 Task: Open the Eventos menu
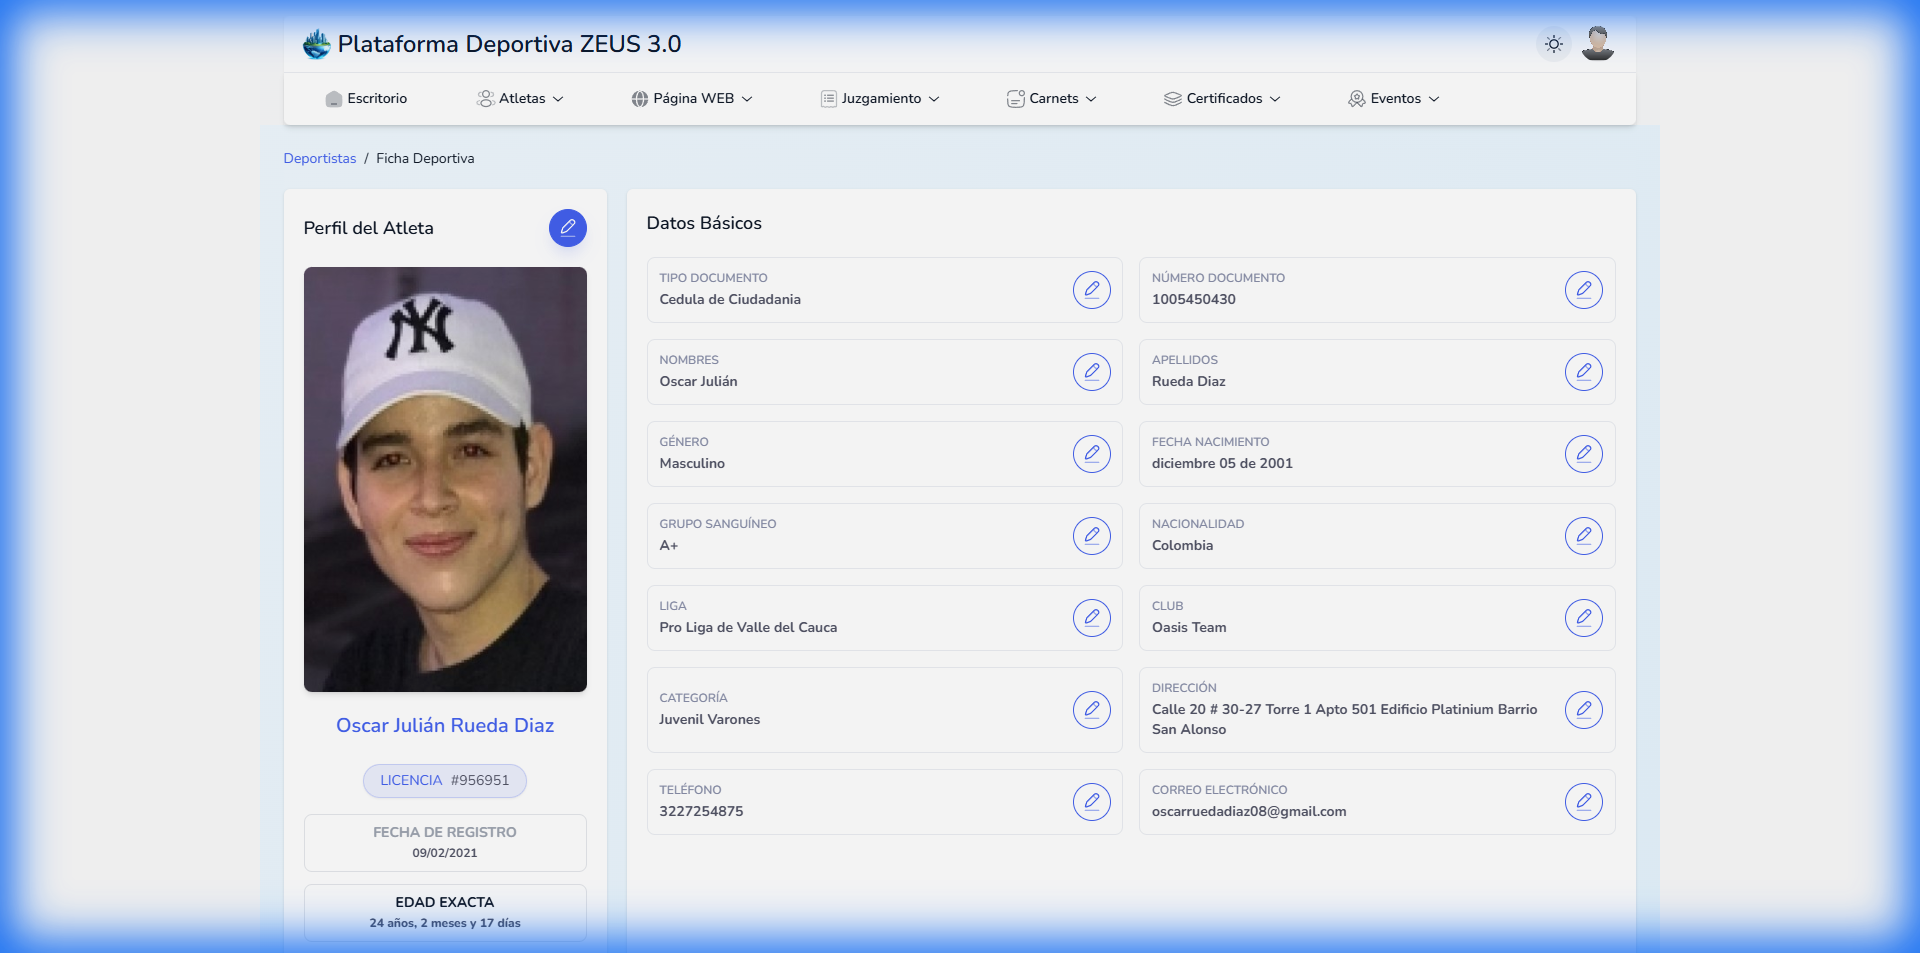point(1394,99)
